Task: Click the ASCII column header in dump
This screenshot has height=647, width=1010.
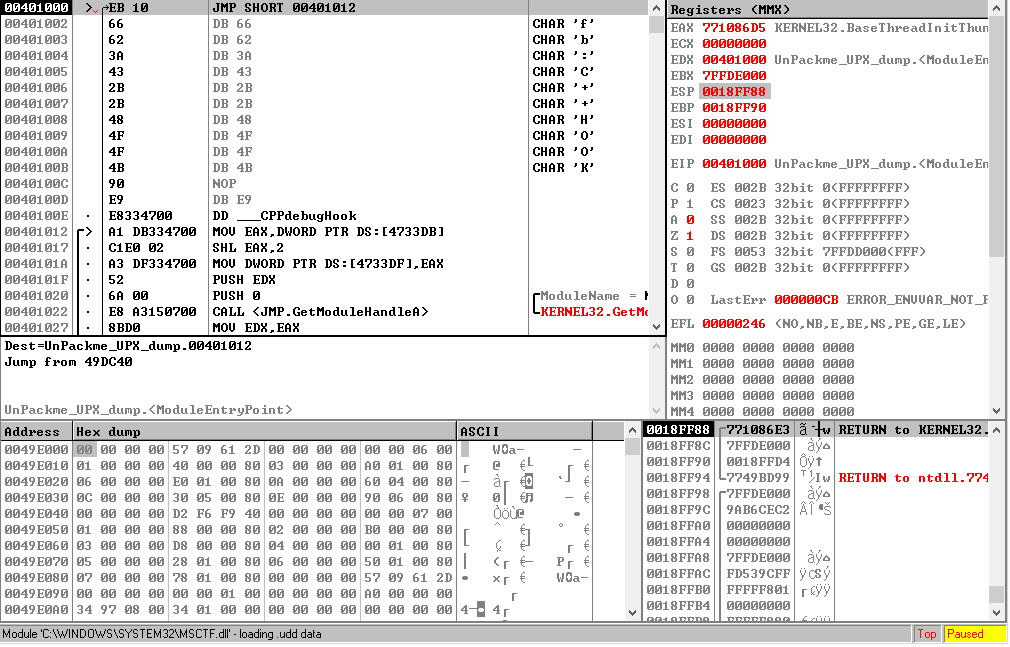Action: point(524,432)
